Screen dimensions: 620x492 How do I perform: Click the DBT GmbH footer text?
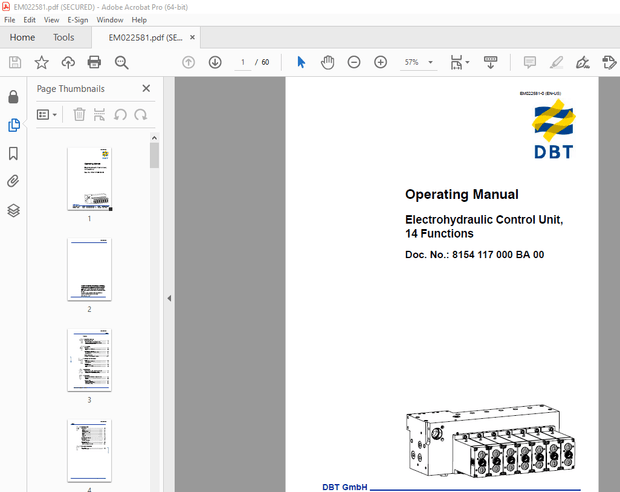345,487
